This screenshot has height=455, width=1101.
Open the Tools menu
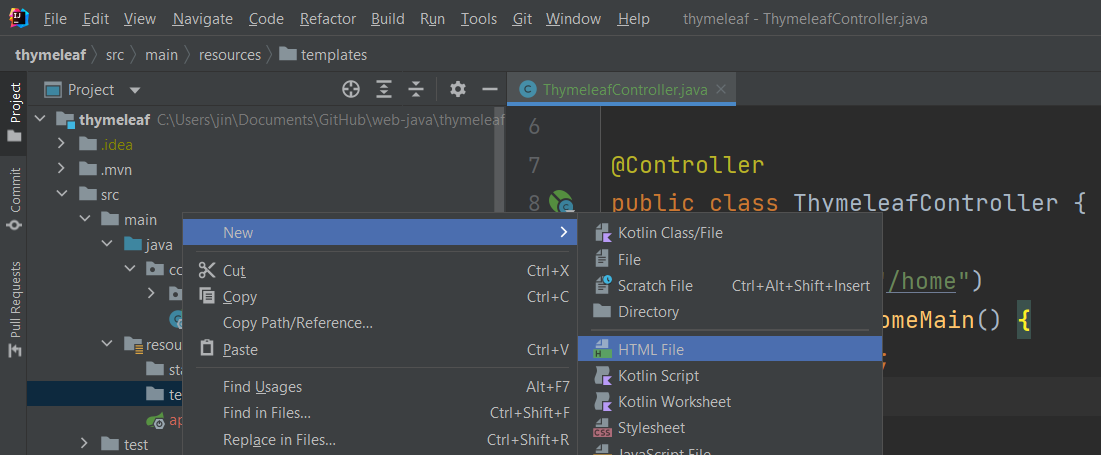coord(479,19)
